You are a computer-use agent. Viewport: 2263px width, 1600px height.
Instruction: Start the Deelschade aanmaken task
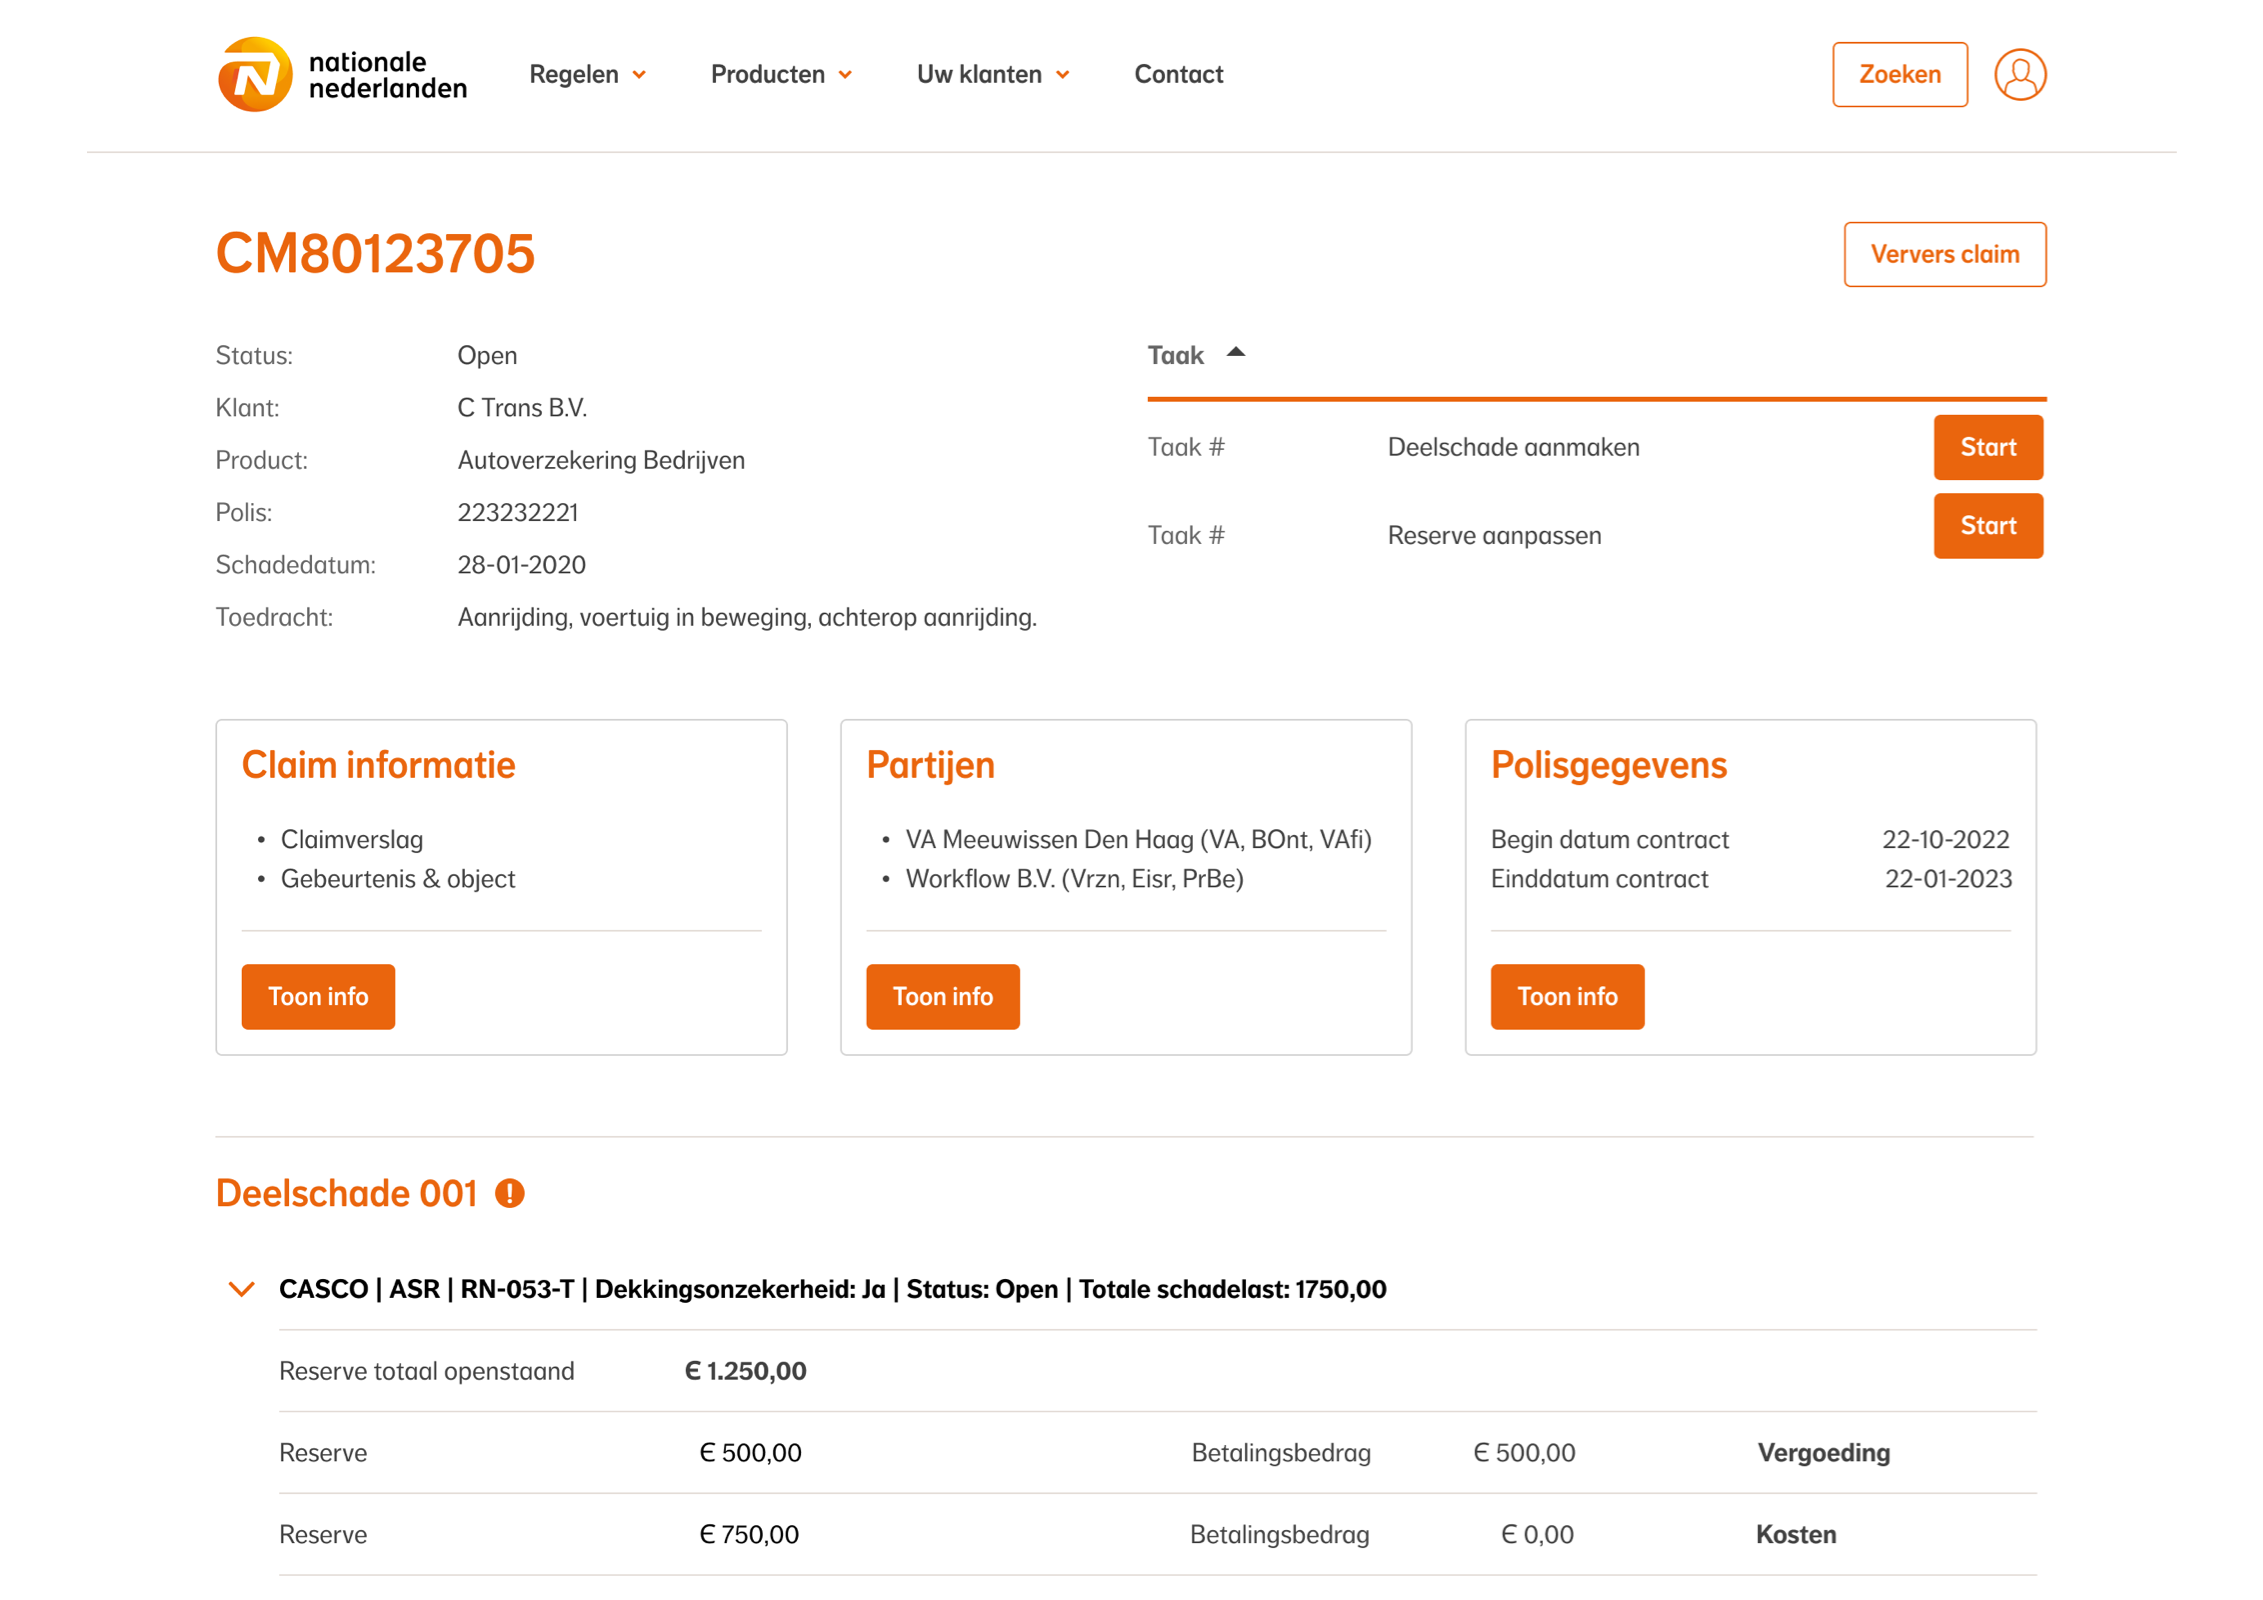point(1987,447)
